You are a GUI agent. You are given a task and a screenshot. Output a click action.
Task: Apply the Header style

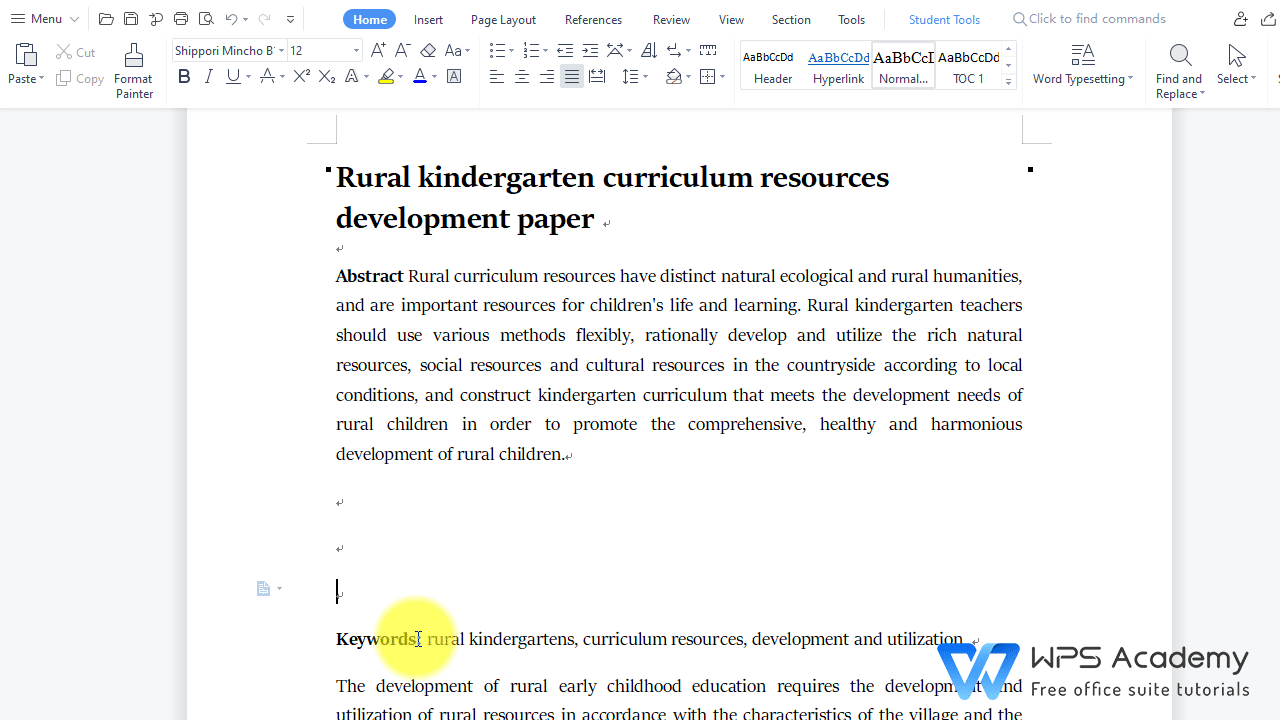coord(773,66)
